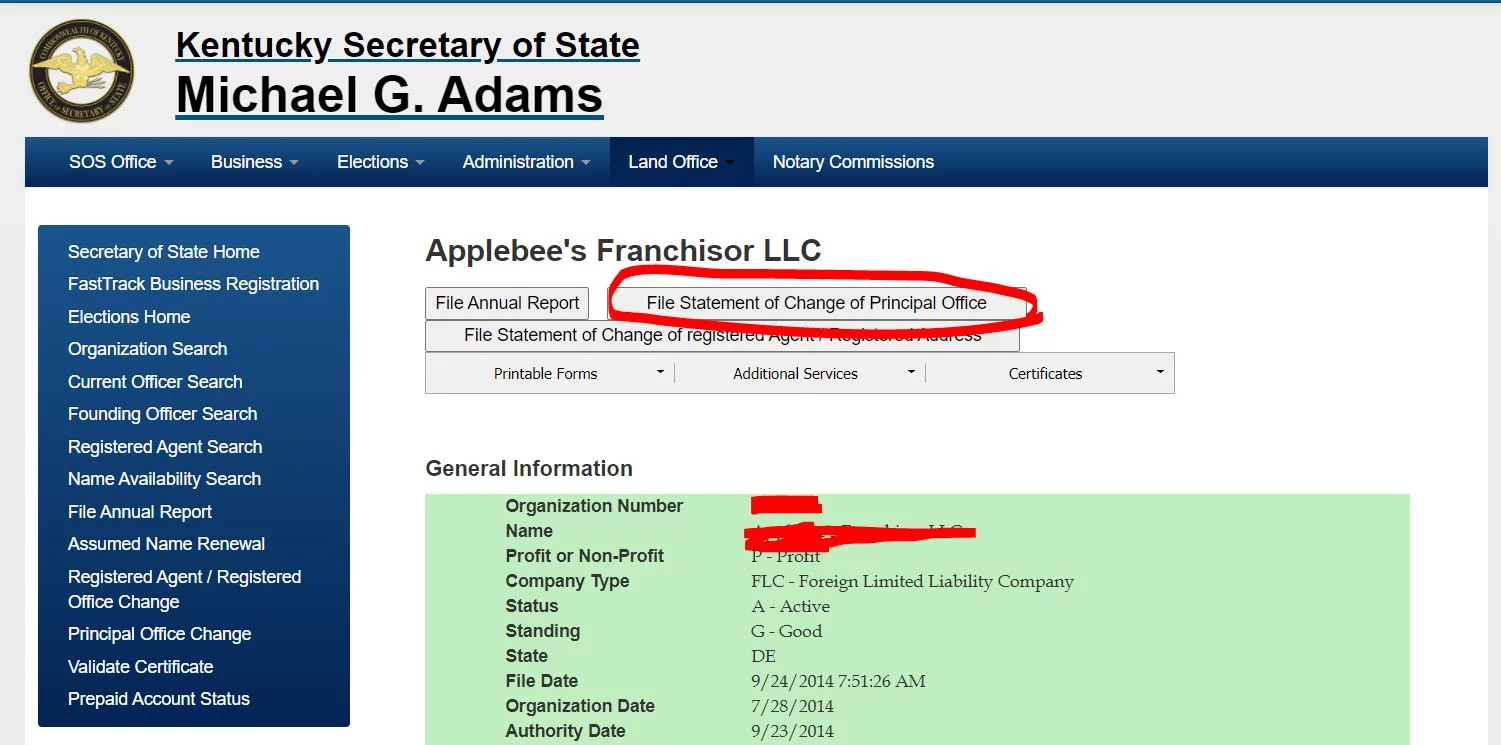Open the SOS Office dropdown menu
Image resolution: width=1501 pixels, height=745 pixels.
(x=120, y=162)
